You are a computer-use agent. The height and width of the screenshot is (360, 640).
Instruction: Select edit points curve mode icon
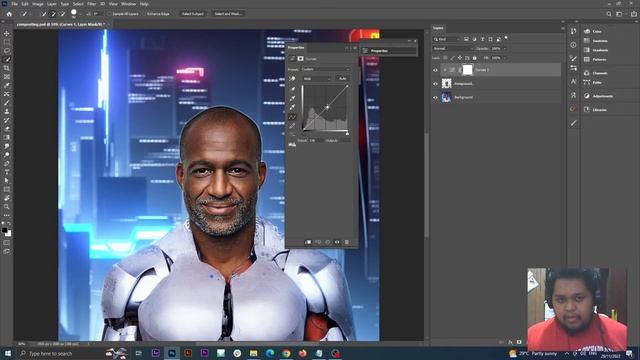(x=292, y=117)
